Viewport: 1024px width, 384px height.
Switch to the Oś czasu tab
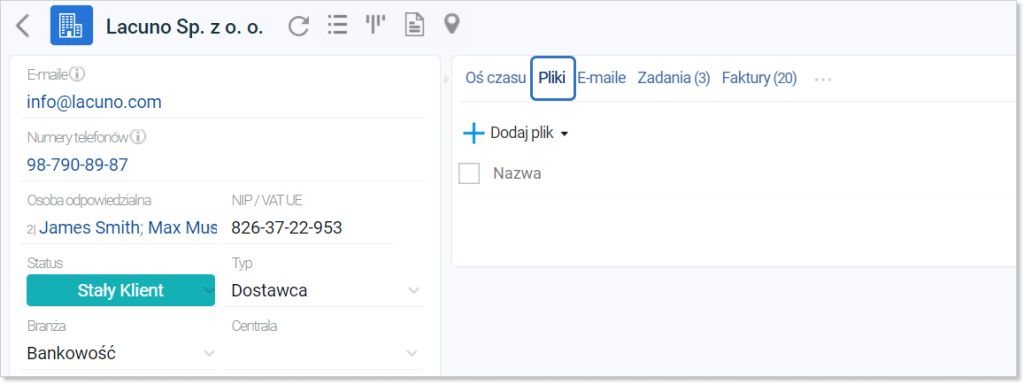click(x=496, y=78)
